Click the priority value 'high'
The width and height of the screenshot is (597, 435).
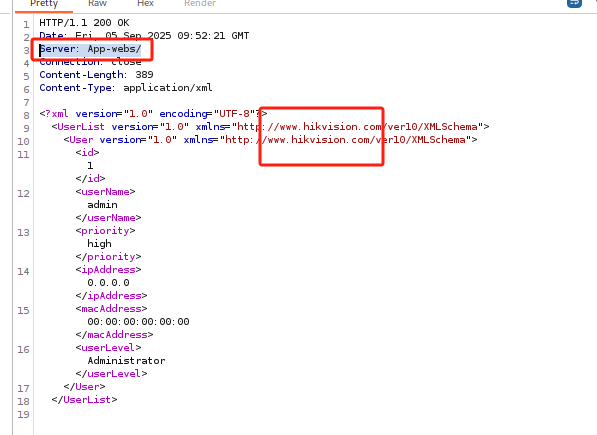tap(99, 244)
